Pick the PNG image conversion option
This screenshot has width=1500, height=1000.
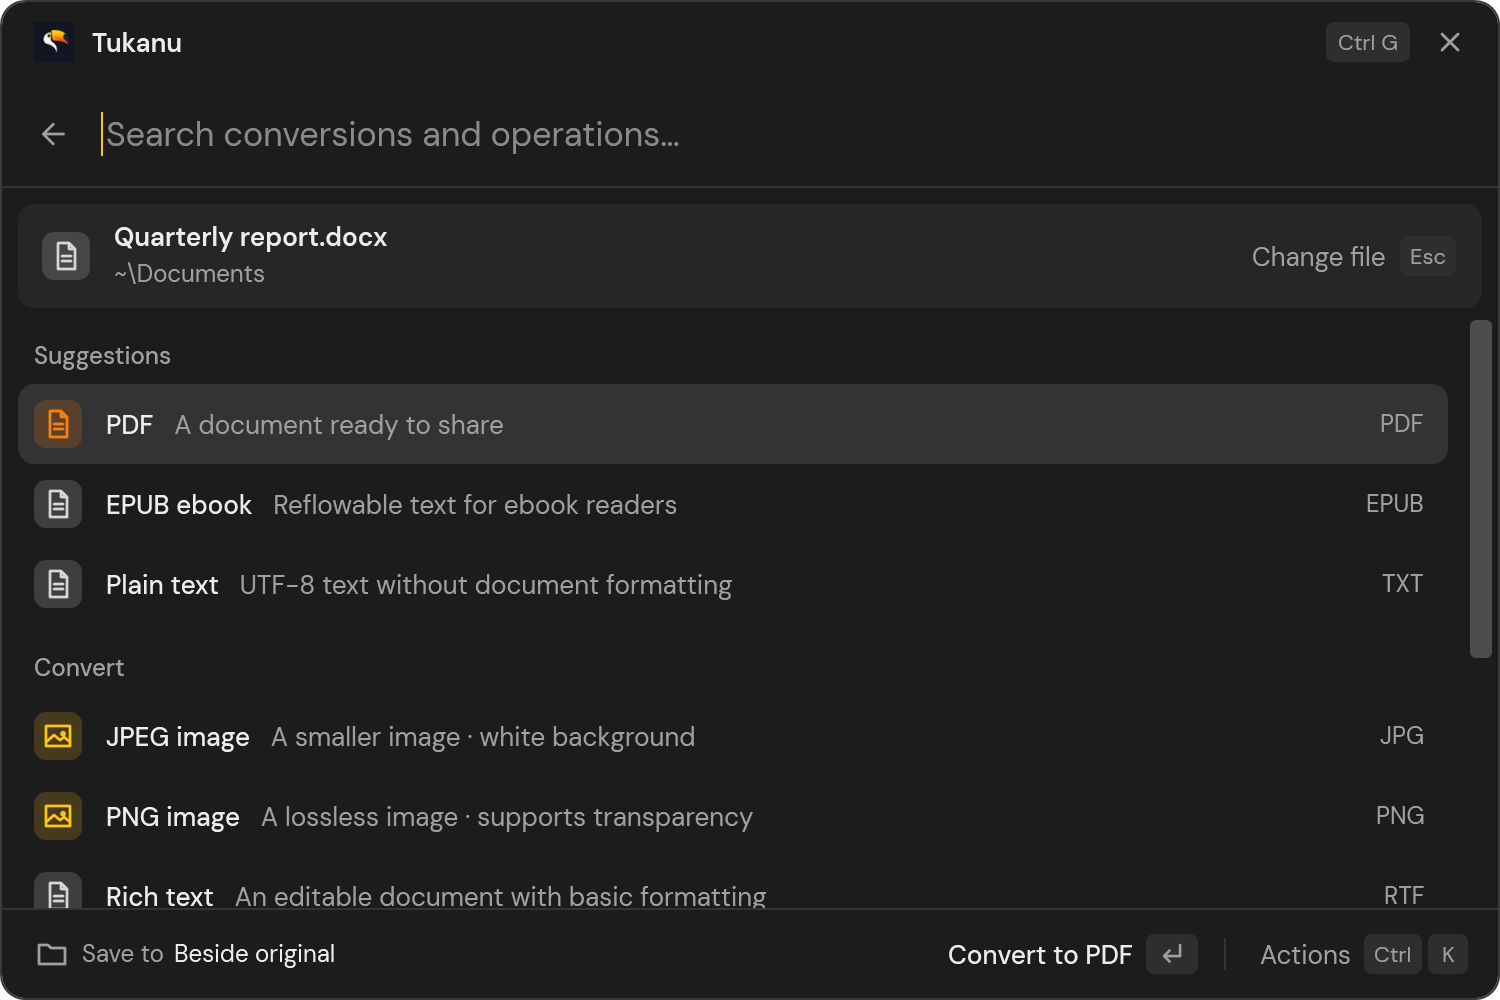(x=733, y=816)
